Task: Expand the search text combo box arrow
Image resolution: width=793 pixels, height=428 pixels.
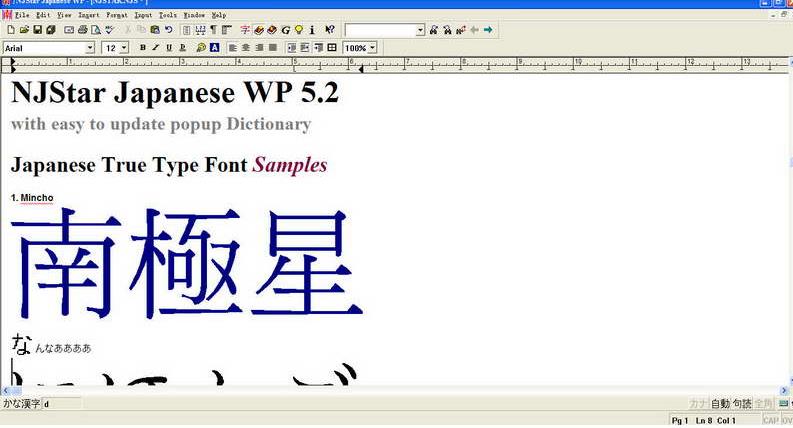Action: point(420,30)
